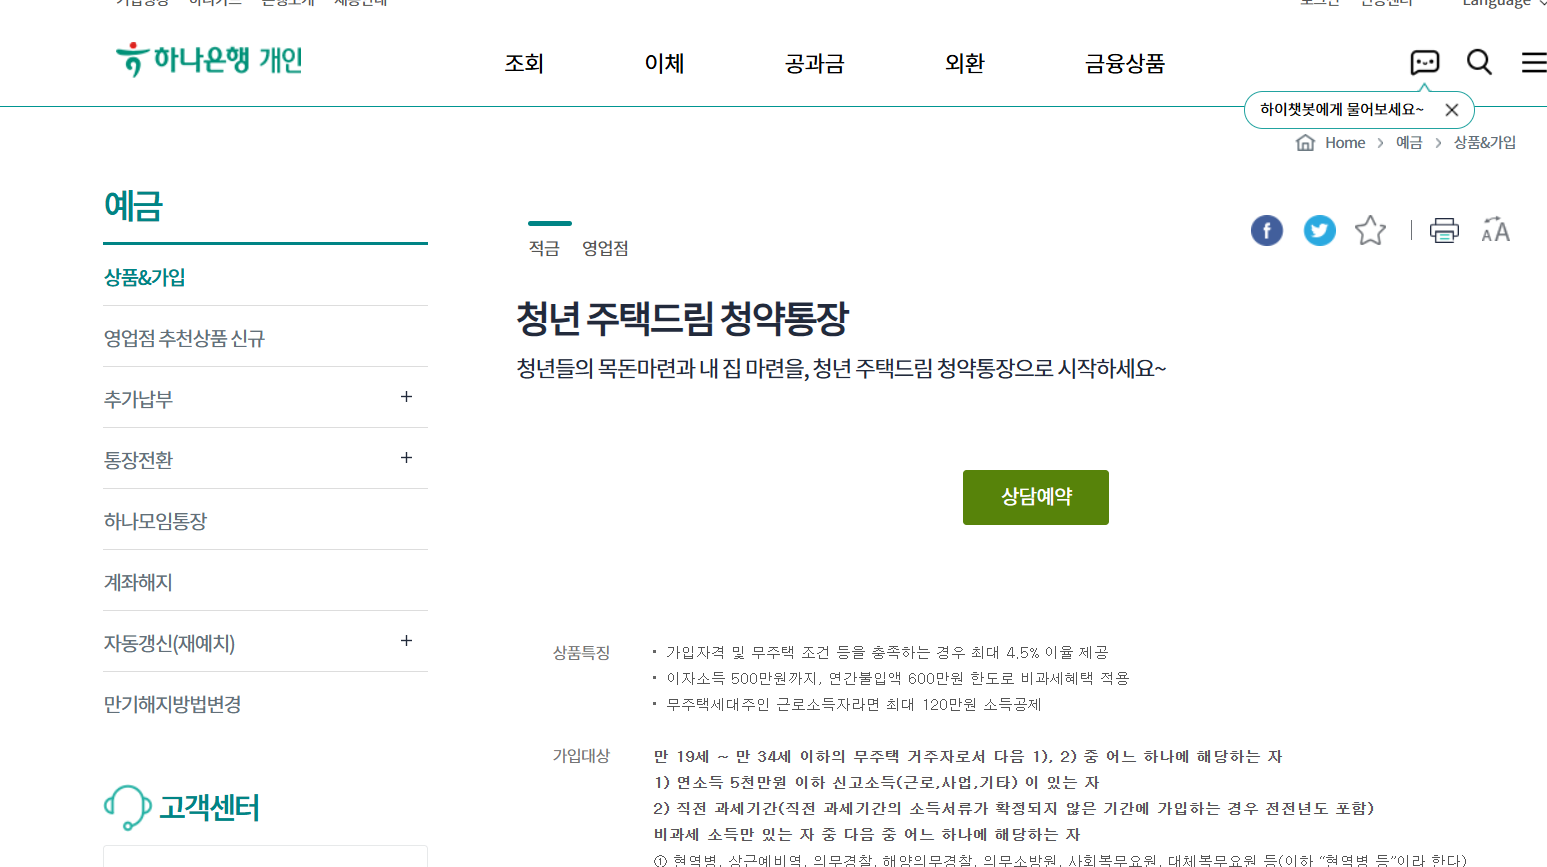Click 하이챗봇에게 물어보세요~ tooltip text
The image size is (1547, 867).
pos(1342,109)
